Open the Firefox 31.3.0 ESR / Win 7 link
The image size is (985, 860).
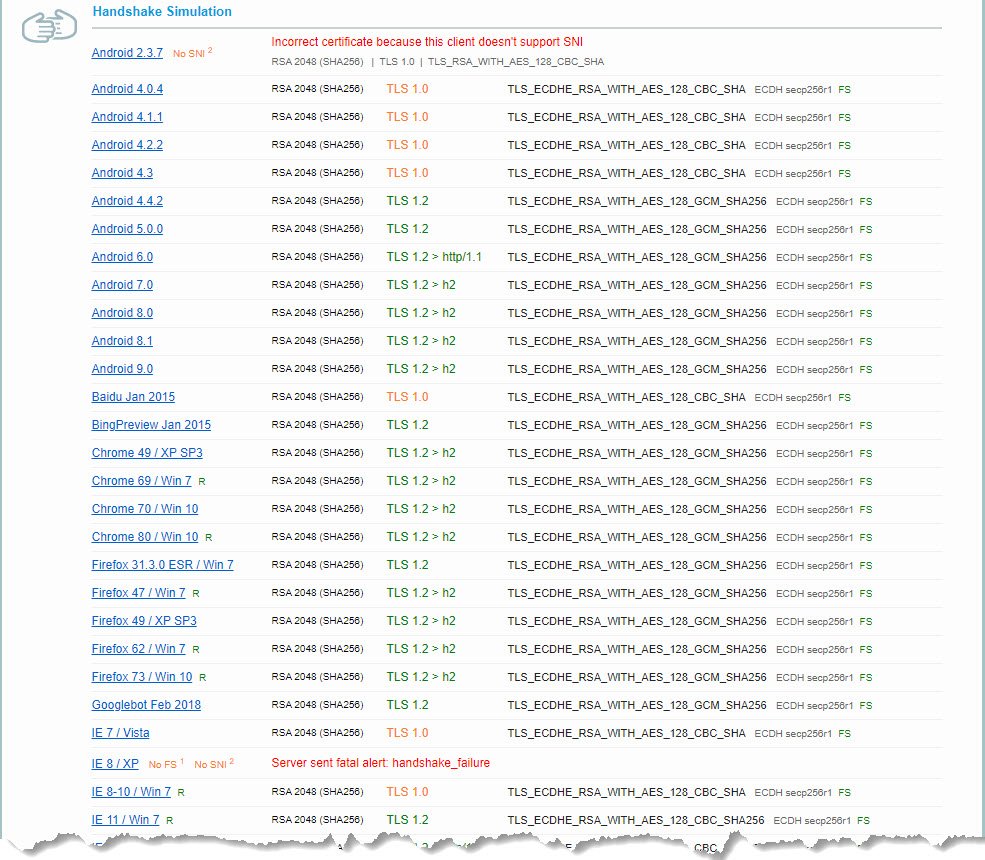click(163, 565)
